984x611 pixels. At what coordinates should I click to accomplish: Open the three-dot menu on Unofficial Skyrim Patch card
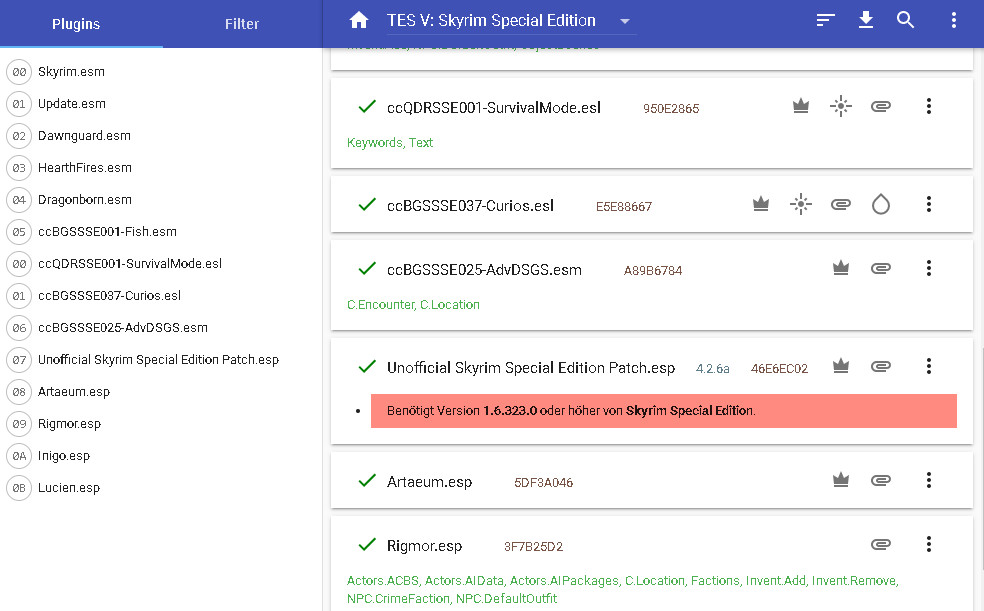[928, 366]
